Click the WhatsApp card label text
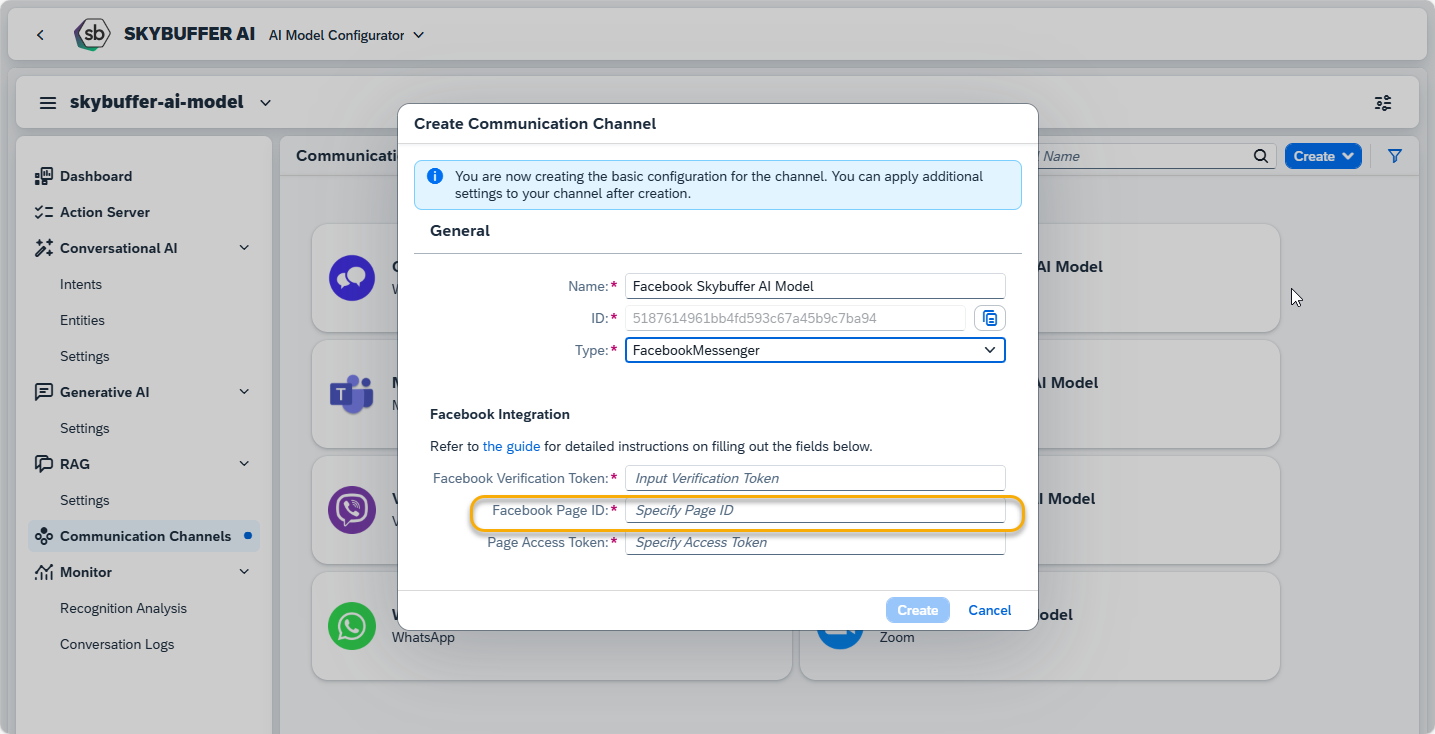Viewport: 1435px width, 734px height. point(423,637)
